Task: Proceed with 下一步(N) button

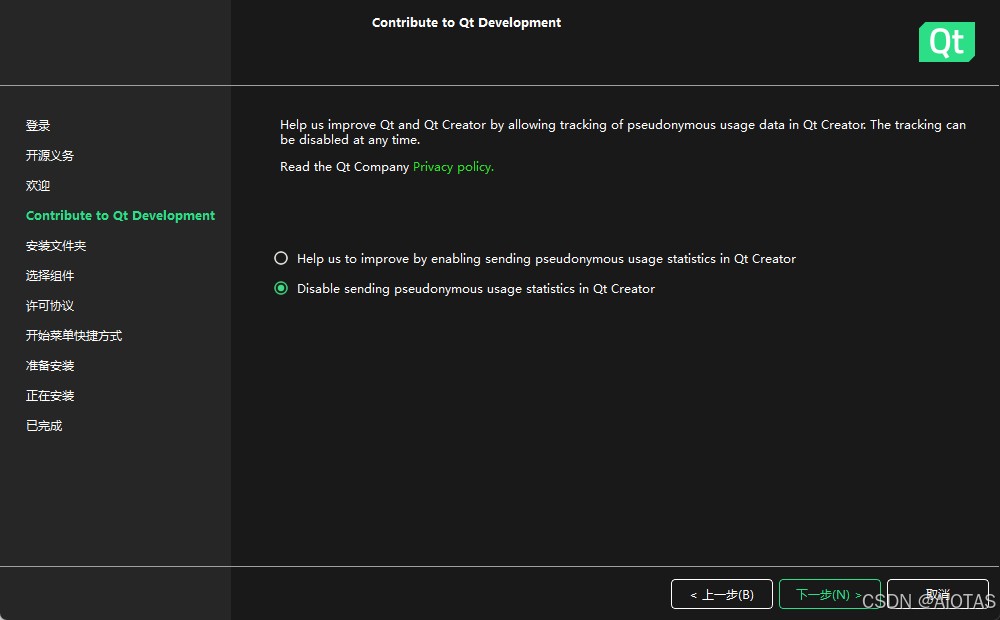Action: click(x=829, y=594)
